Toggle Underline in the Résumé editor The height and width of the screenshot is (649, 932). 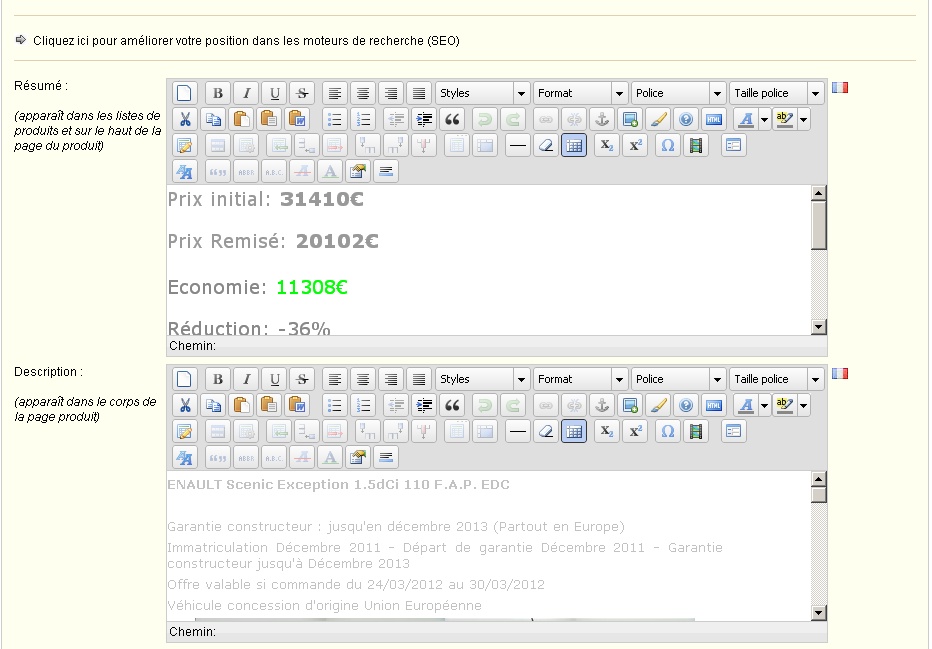(274, 93)
